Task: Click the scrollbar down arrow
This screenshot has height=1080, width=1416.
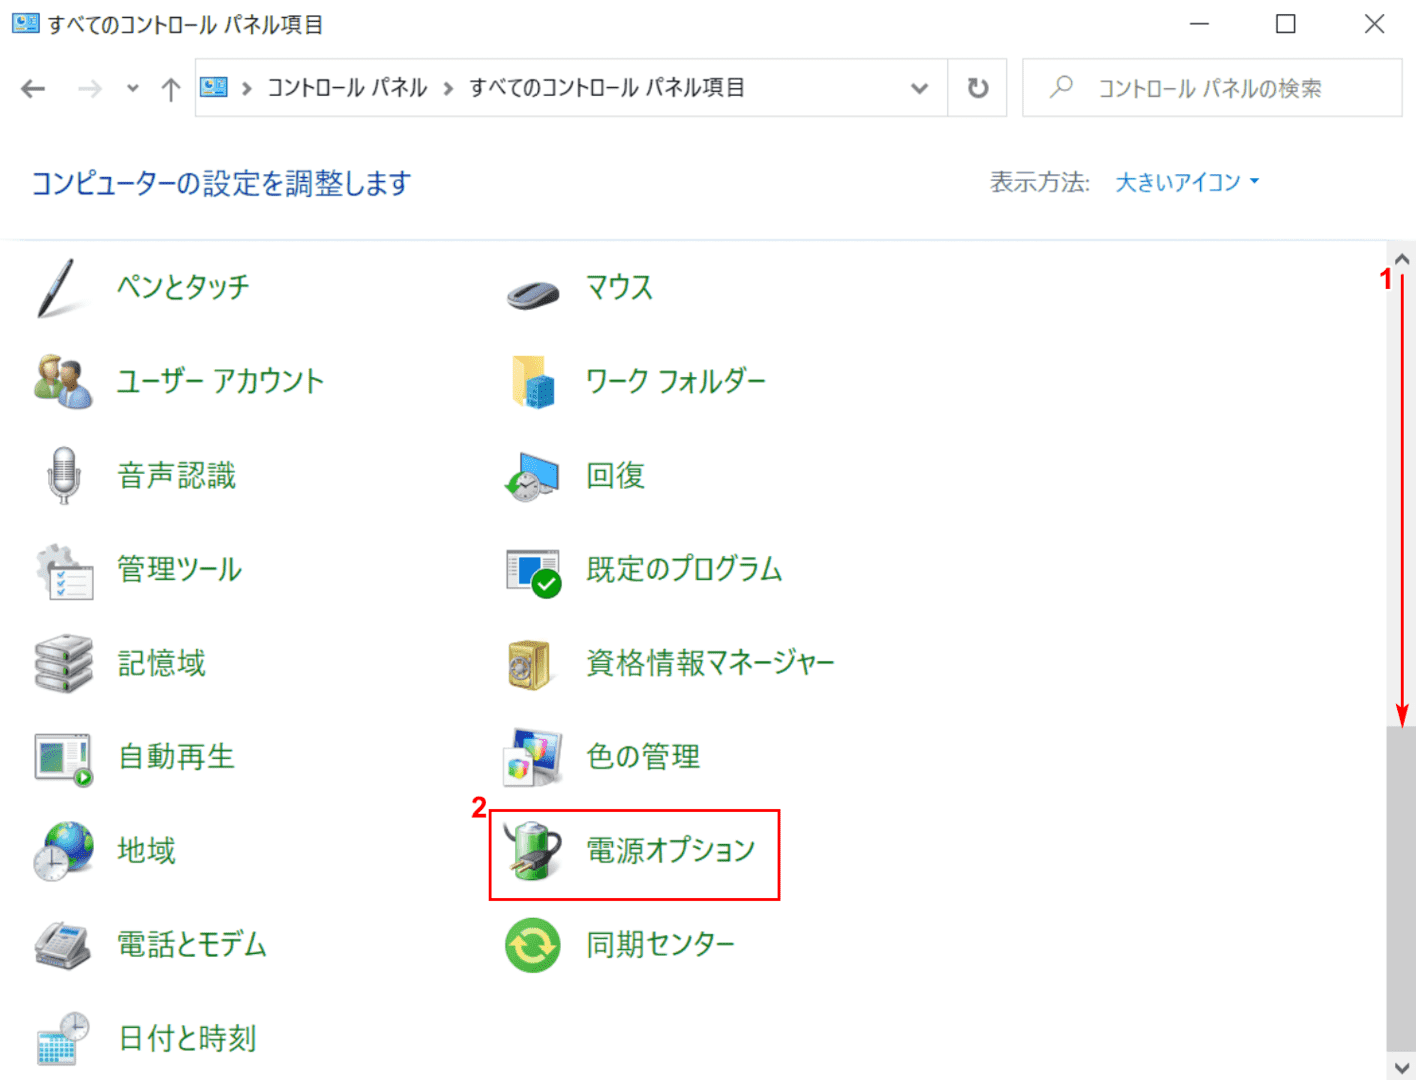Action: 1401,1067
